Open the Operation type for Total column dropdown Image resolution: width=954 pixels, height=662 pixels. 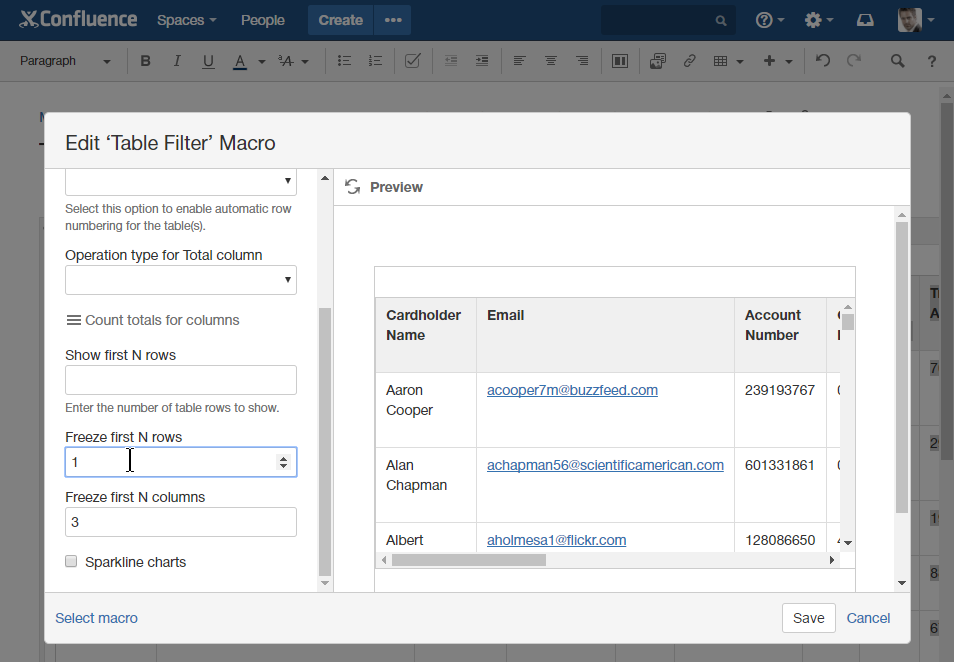click(x=180, y=280)
